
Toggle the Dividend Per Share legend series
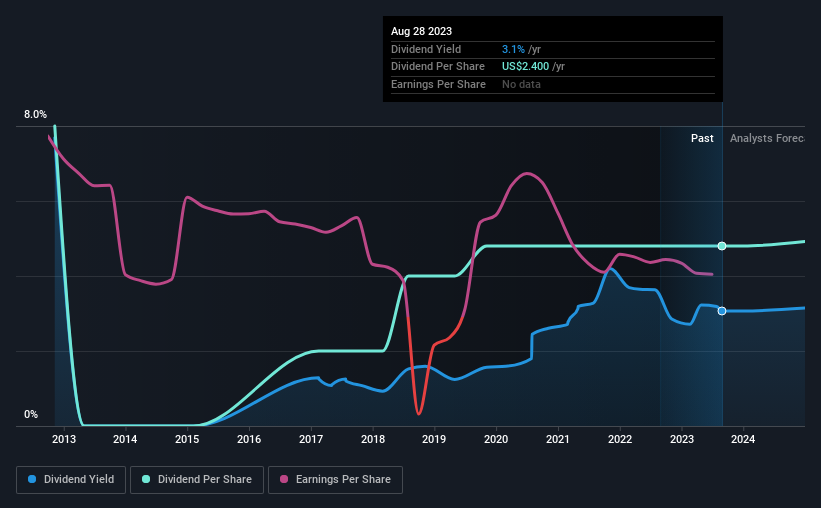[200, 480]
